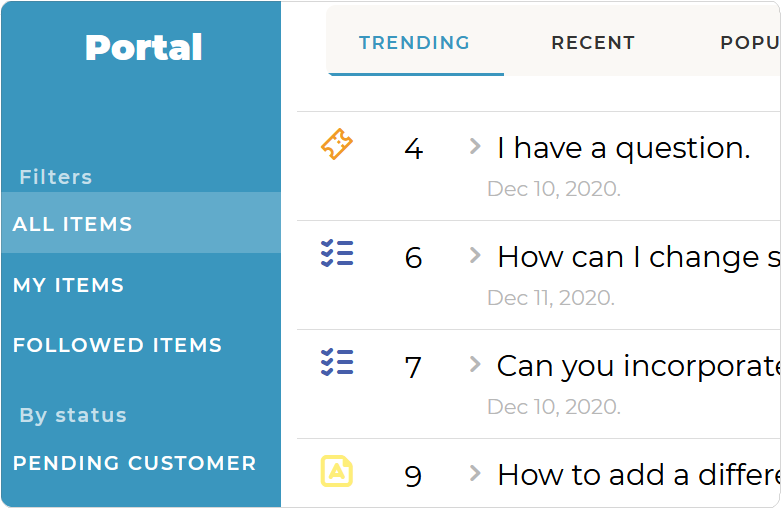
Task: Click the orange ticket icon
Action: (337, 144)
